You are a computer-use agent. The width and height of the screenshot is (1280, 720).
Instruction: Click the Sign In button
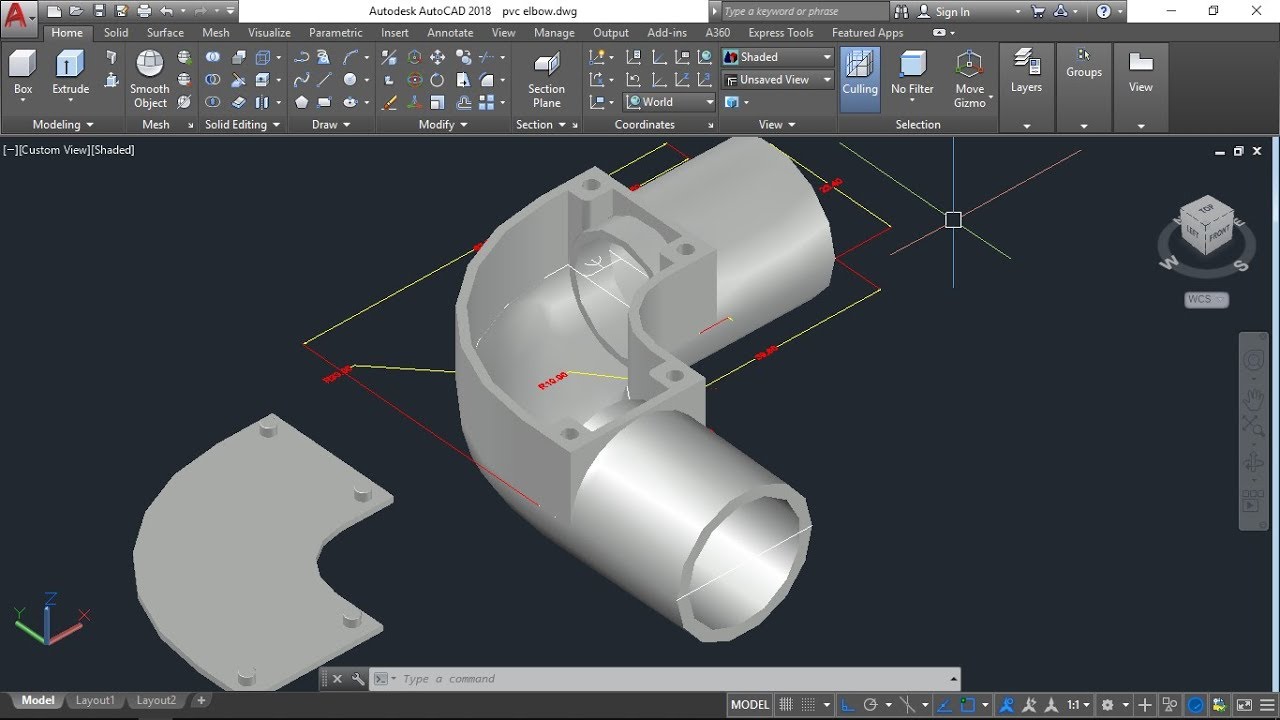(x=952, y=12)
